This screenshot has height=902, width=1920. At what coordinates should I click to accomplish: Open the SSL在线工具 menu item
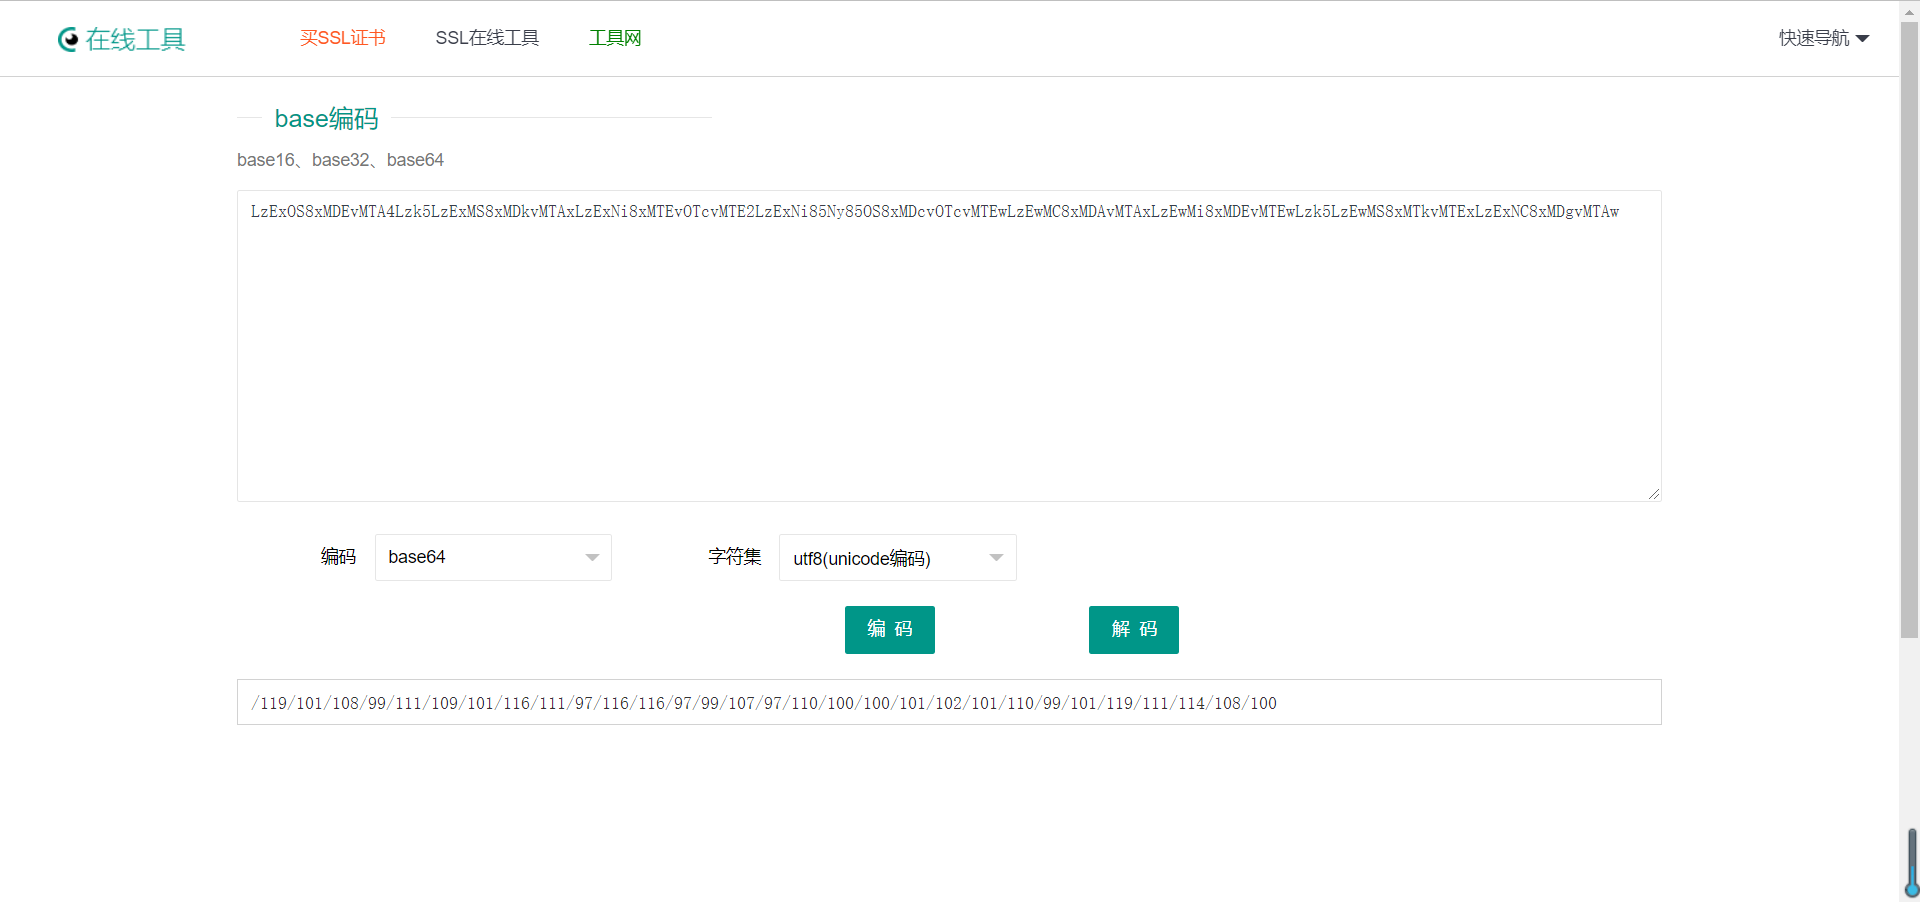click(x=487, y=38)
